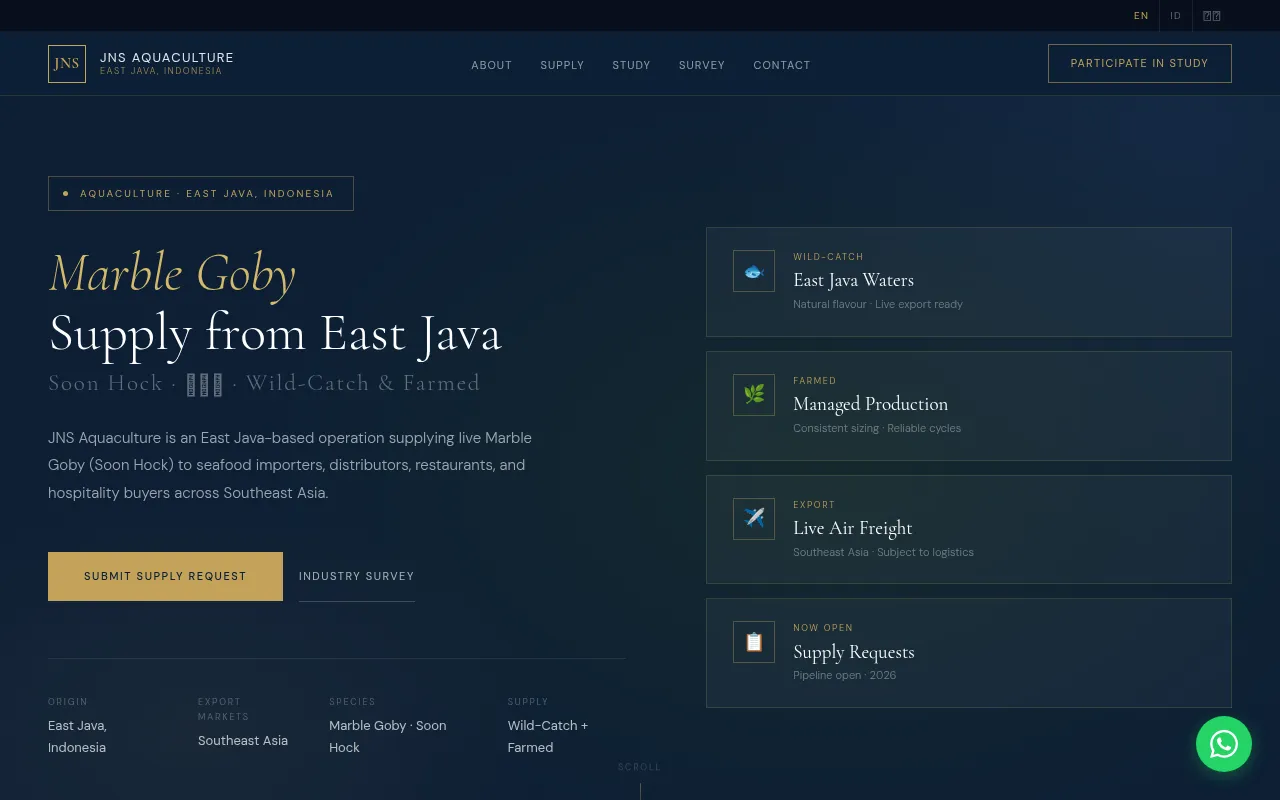The image size is (1280, 800).
Task: Click the airplane icon on Export card
Action: 754,519
